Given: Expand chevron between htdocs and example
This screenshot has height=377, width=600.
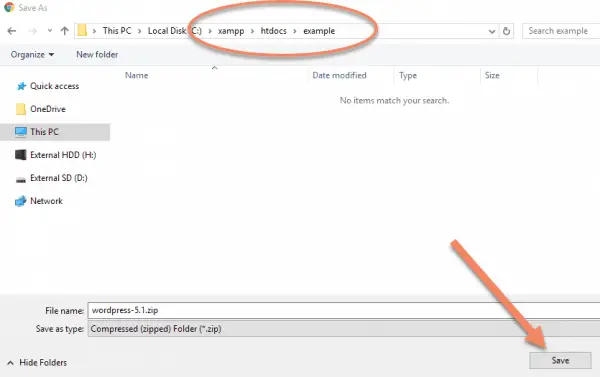Looking at the screenshot, I should pos(295,31).
